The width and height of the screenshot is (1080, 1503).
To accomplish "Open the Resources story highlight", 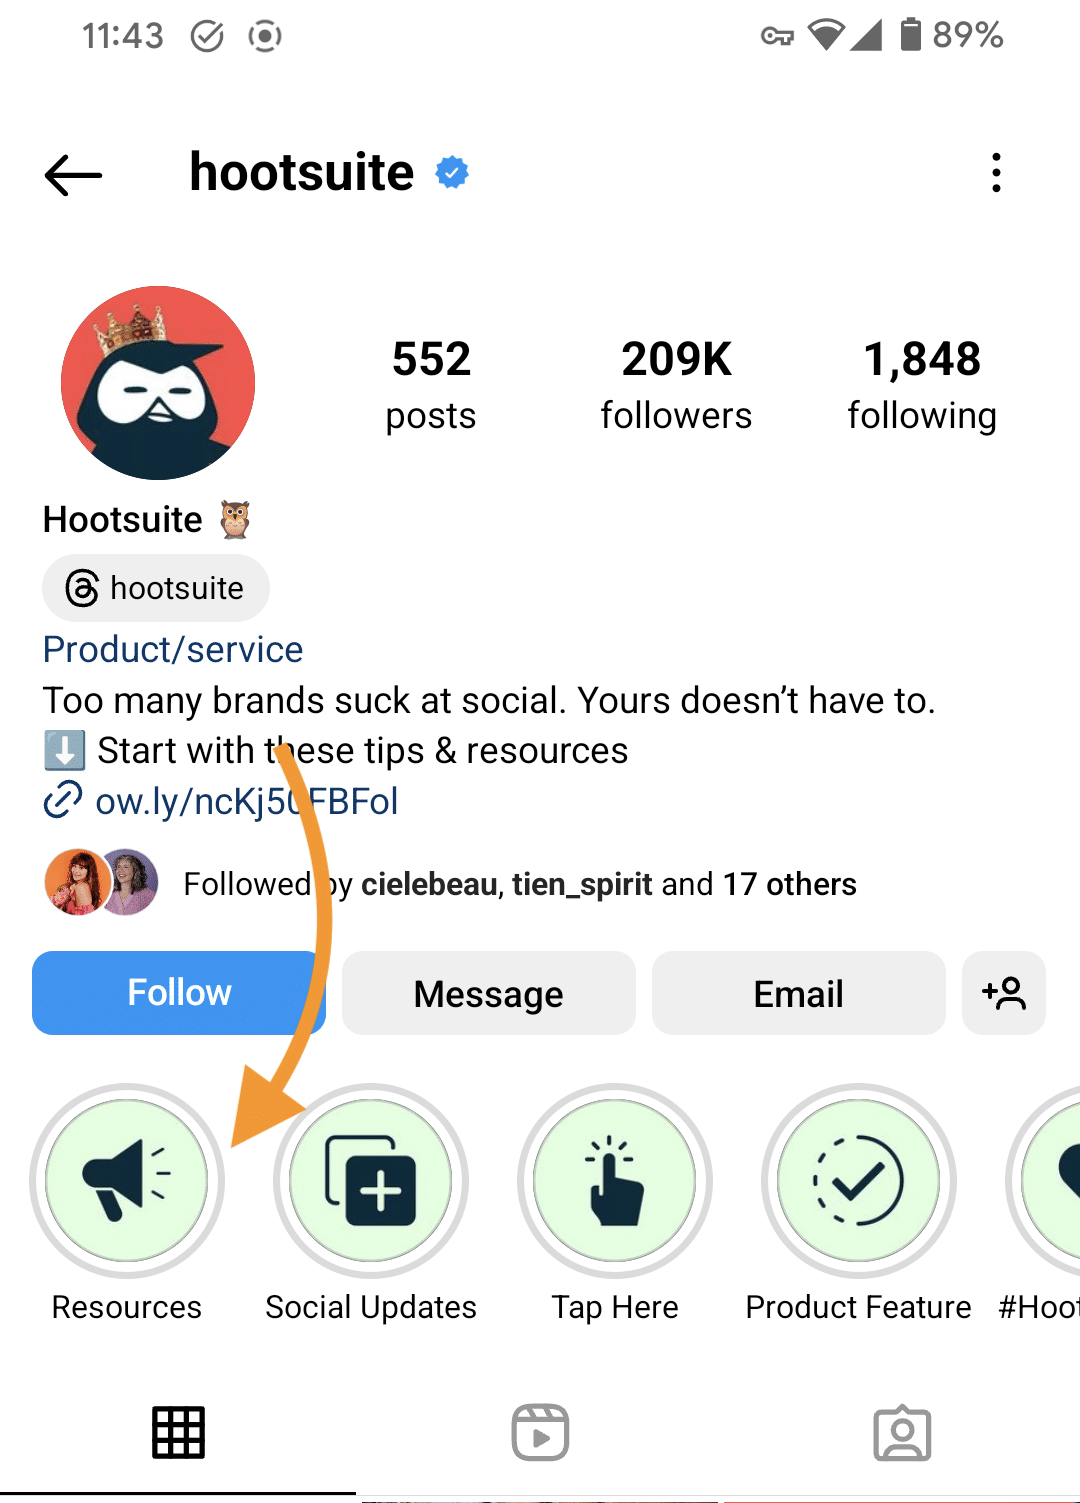I will point(126,1181).
